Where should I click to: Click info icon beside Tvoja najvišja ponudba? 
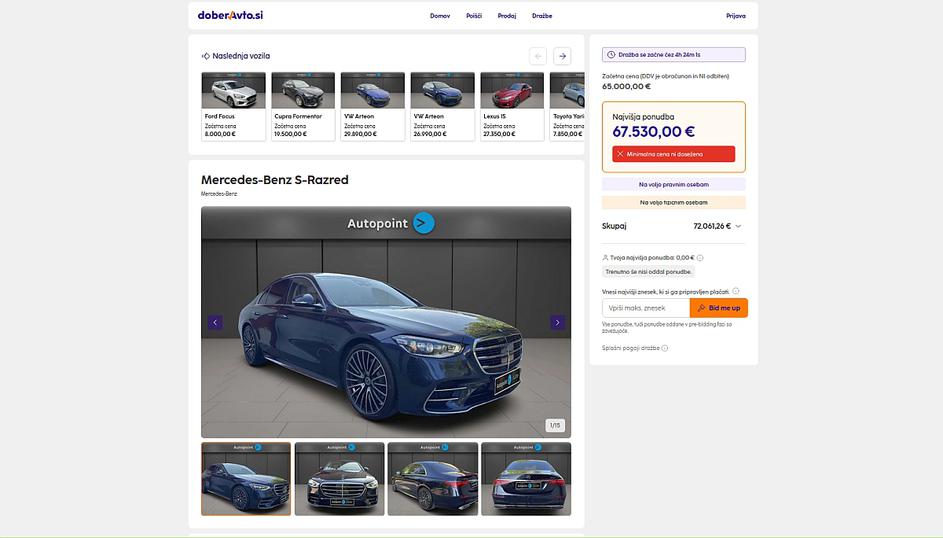tap(700, 258)
